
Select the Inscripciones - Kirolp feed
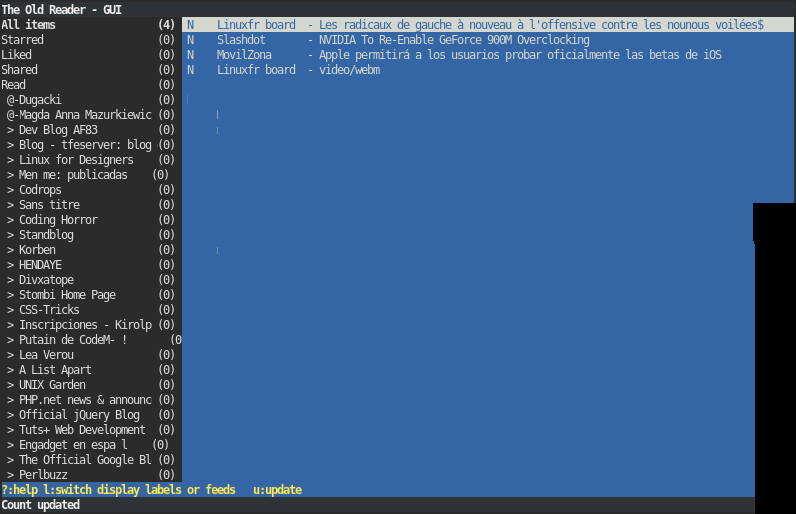(90, 325)
